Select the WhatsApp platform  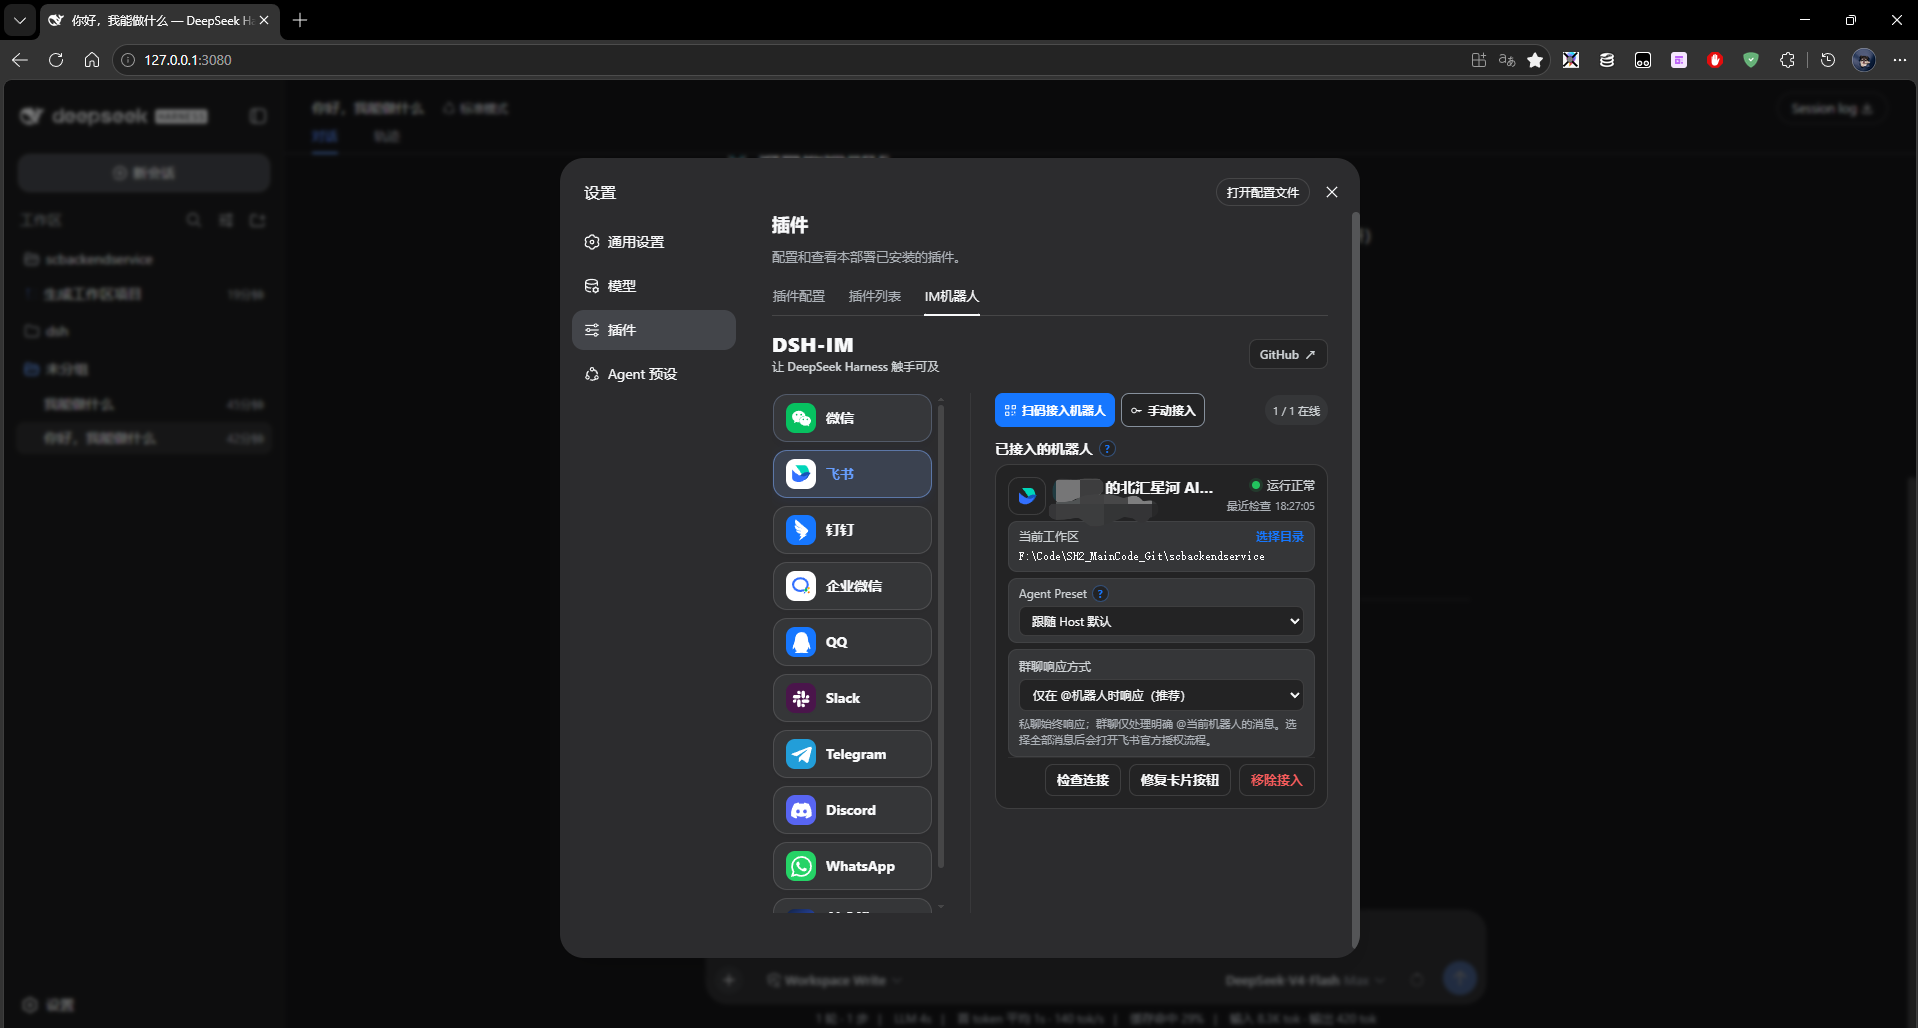click(x=852, y=866)
